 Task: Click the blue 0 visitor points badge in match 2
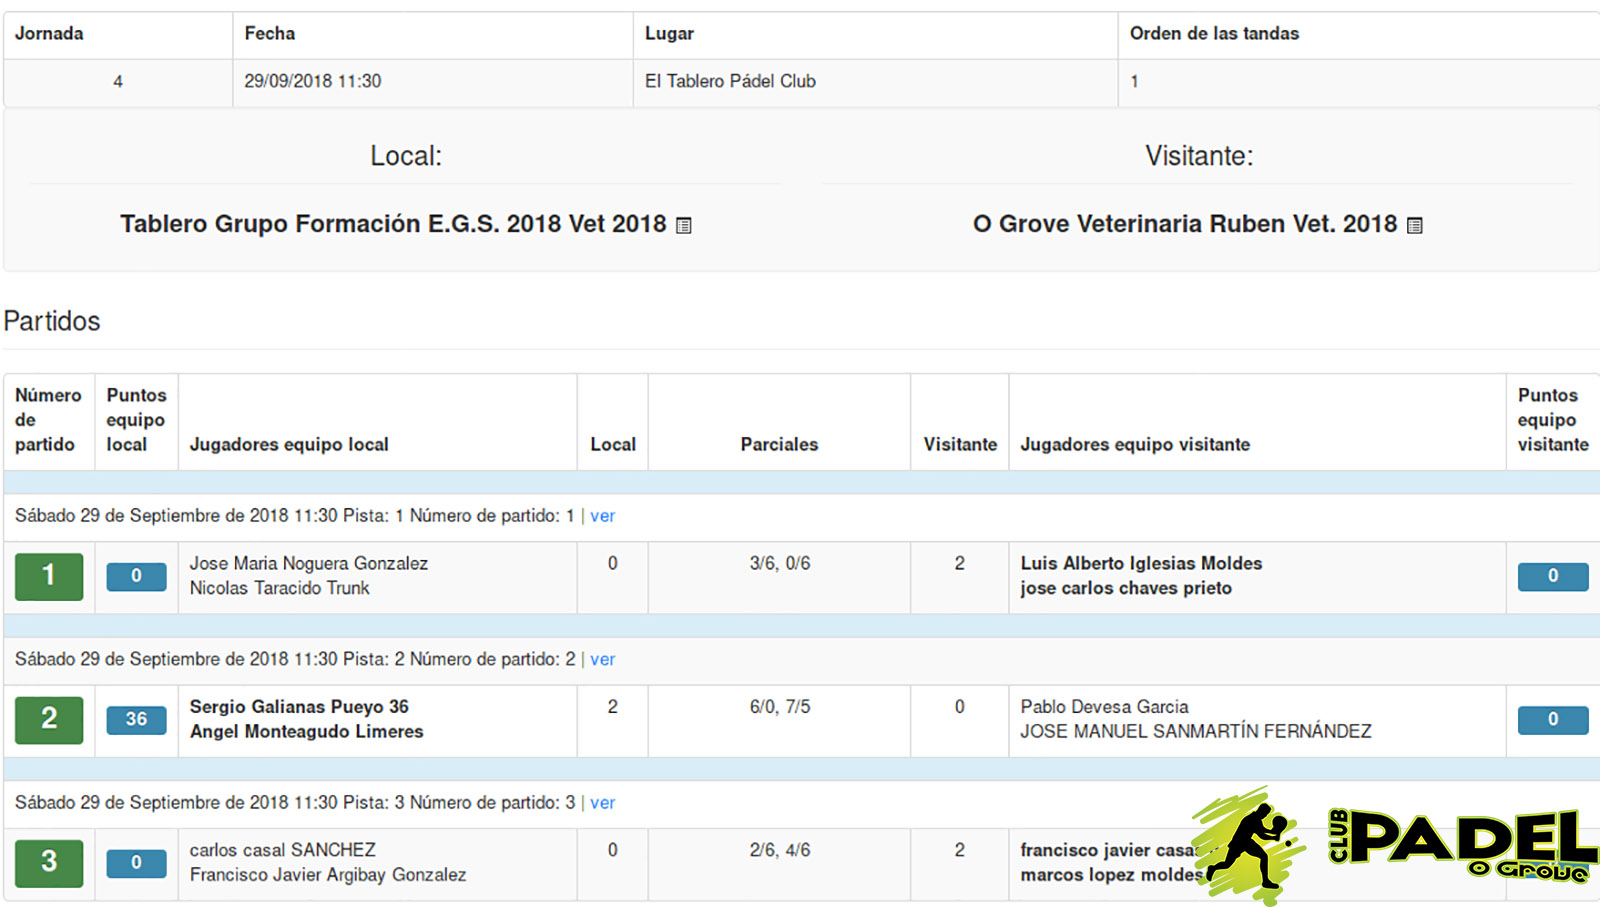1553,719
